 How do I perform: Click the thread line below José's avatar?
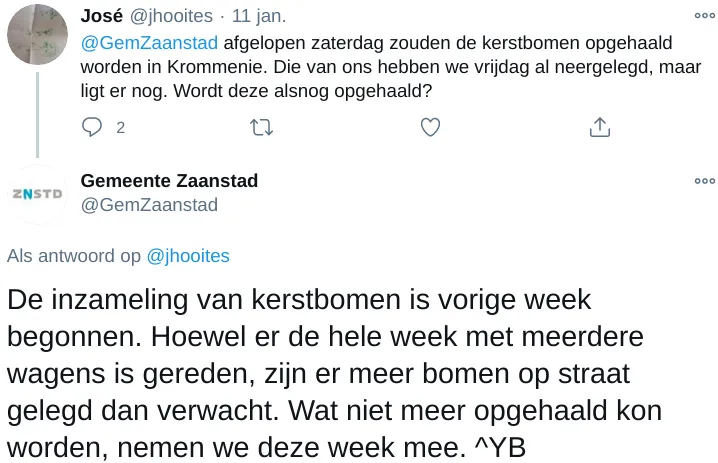37,110
